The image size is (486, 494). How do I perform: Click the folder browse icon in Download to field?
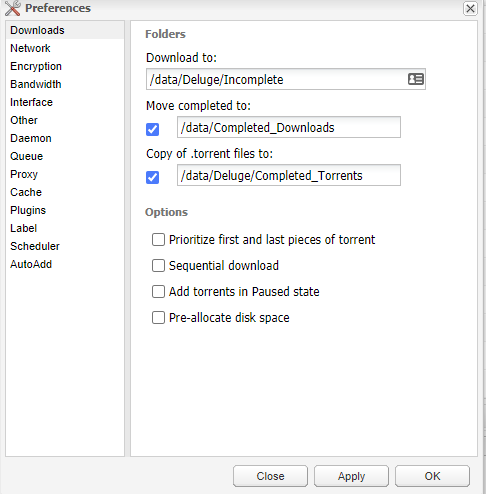[x=416, y=79]
